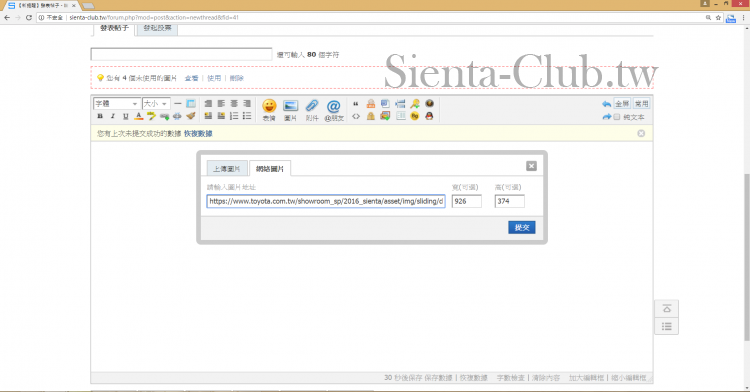Click the QQ penguin icon
The height and width of the screenshot is (392, 750).
(430, 116)
